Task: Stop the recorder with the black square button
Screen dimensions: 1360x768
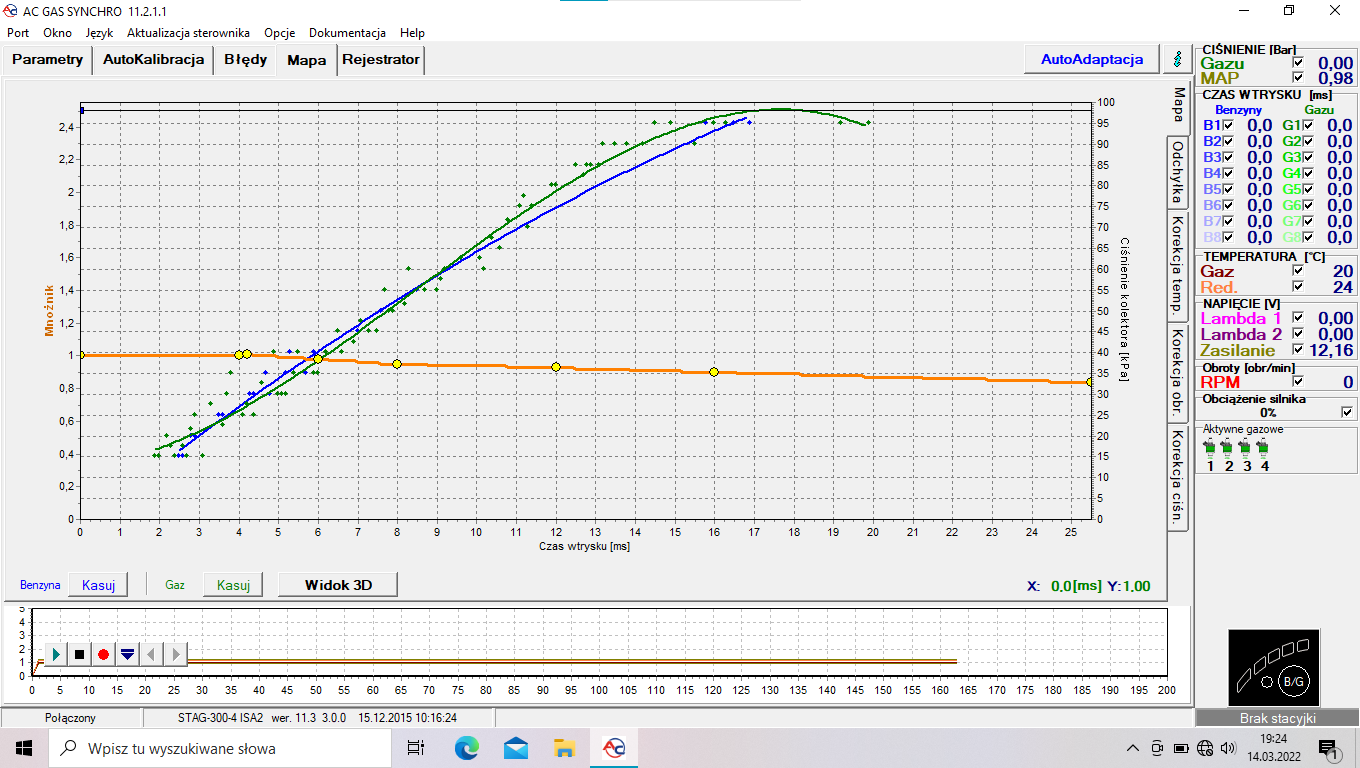Action: pyautogui.click(x=79, y=654)
